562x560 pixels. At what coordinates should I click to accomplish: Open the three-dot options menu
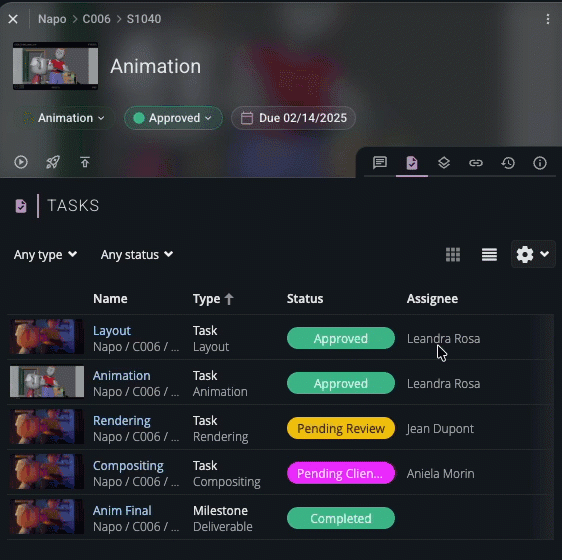(548, 19)
